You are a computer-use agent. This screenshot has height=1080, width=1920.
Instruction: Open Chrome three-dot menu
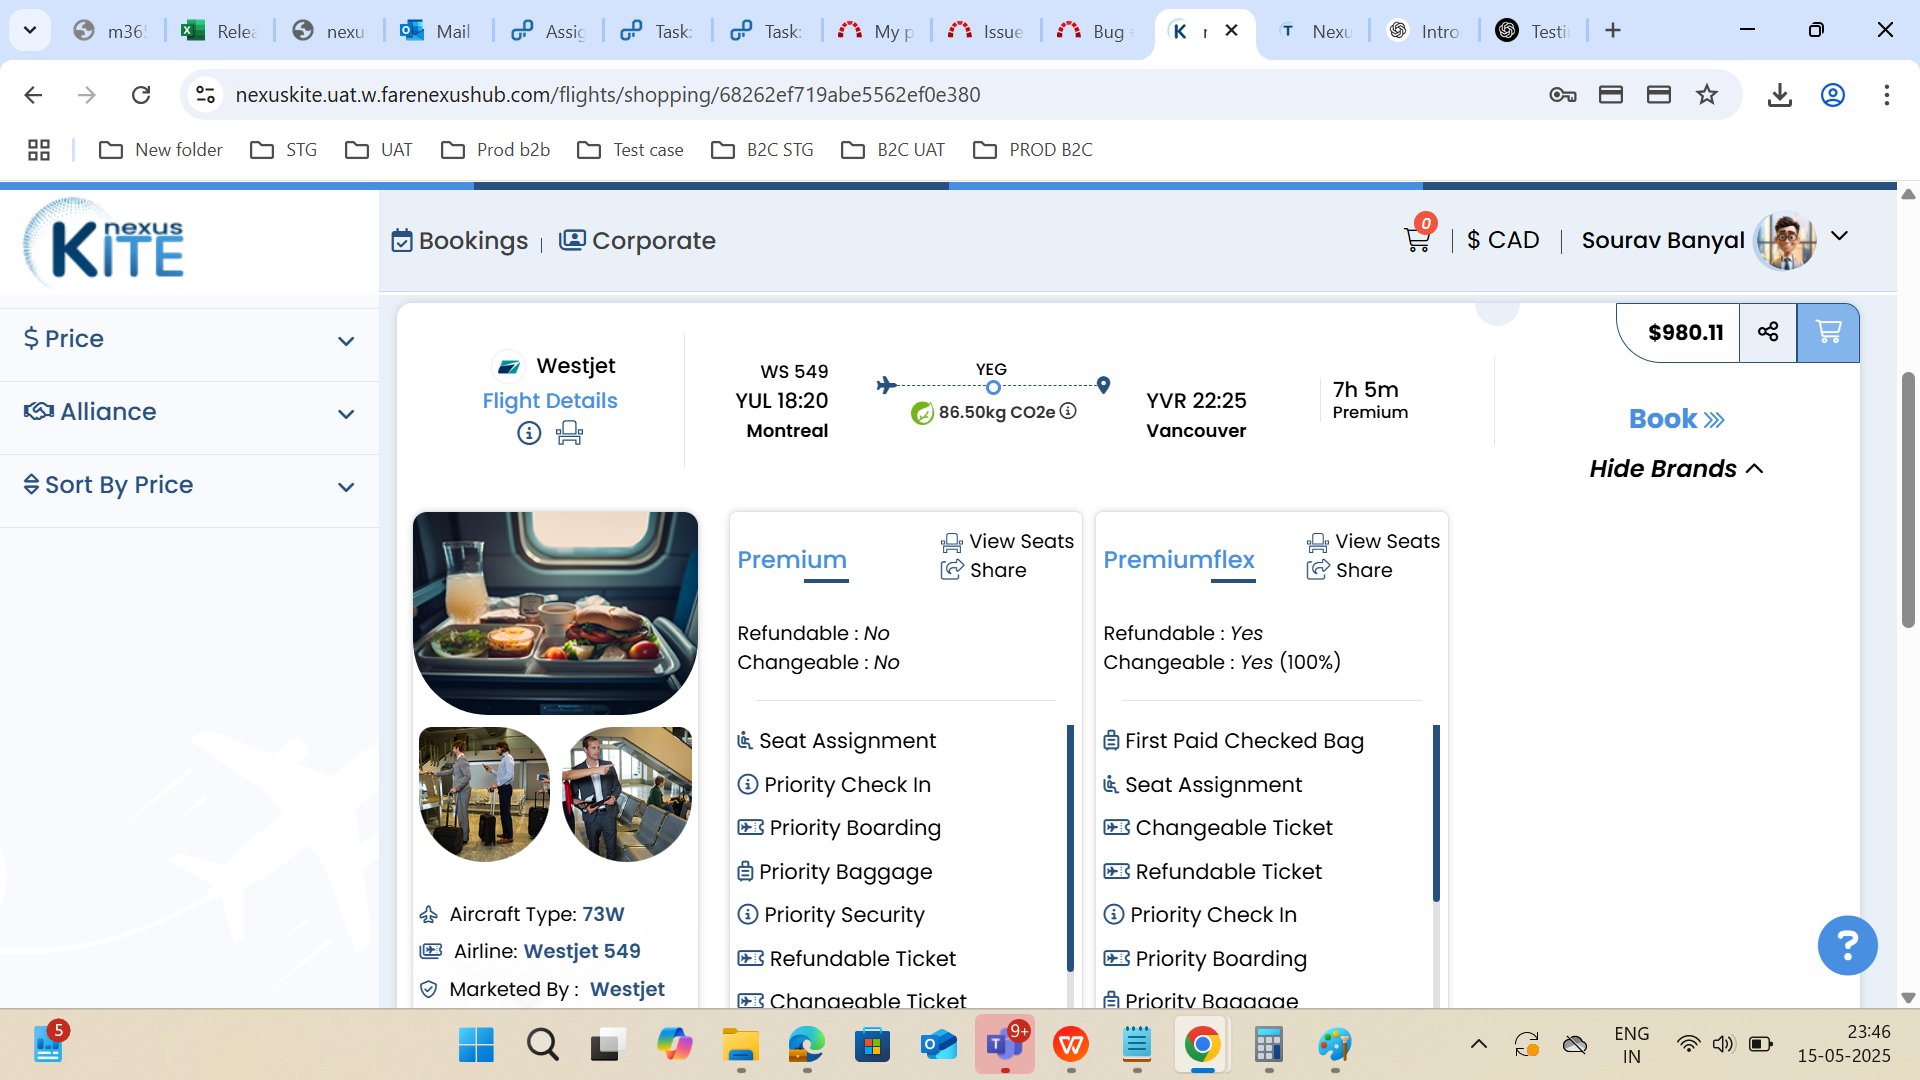point(1886,95)
